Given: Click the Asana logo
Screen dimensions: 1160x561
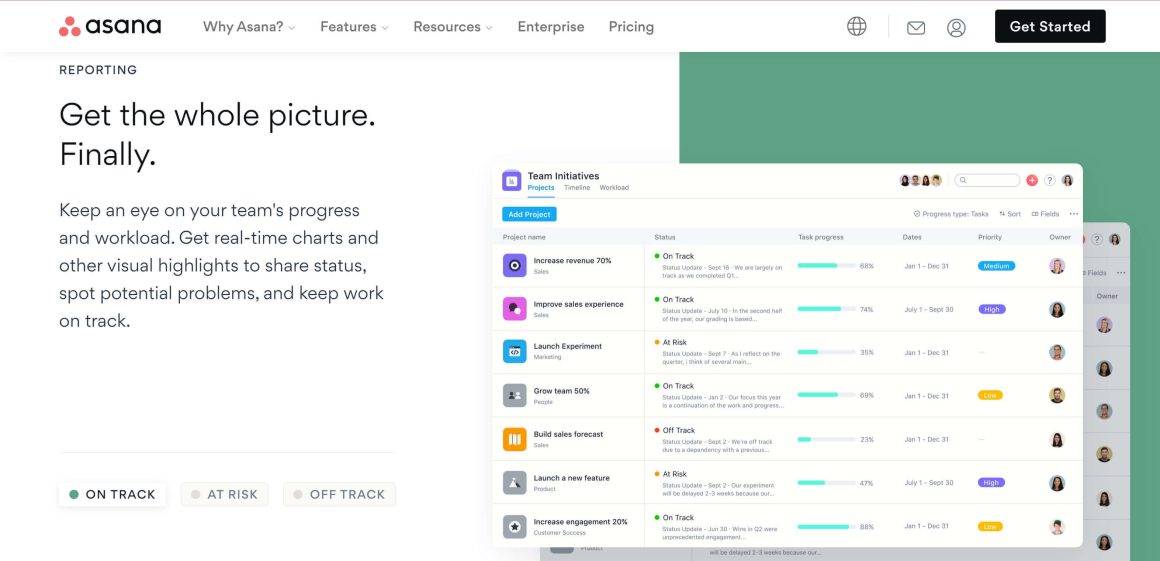Looking at the screenshot, I should [110, 26].
